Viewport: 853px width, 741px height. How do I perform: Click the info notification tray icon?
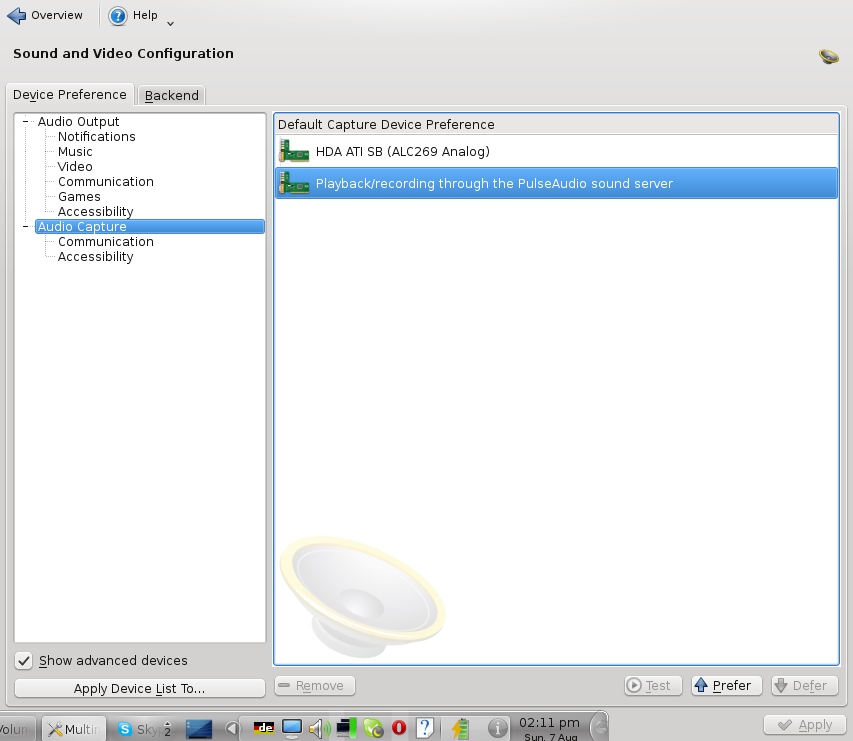495,729
